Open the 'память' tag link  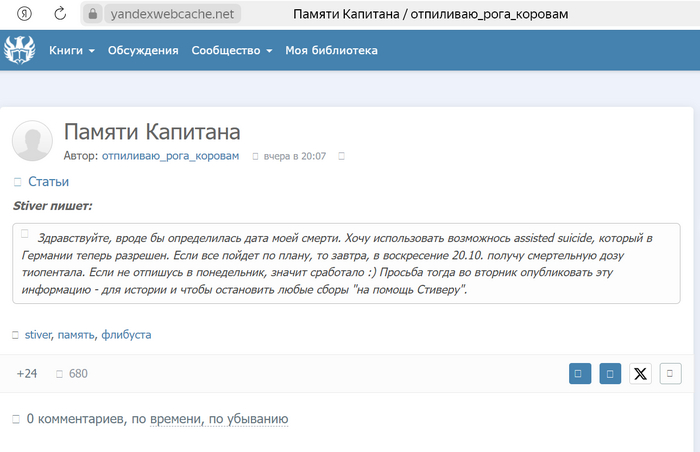coord(76,335)
